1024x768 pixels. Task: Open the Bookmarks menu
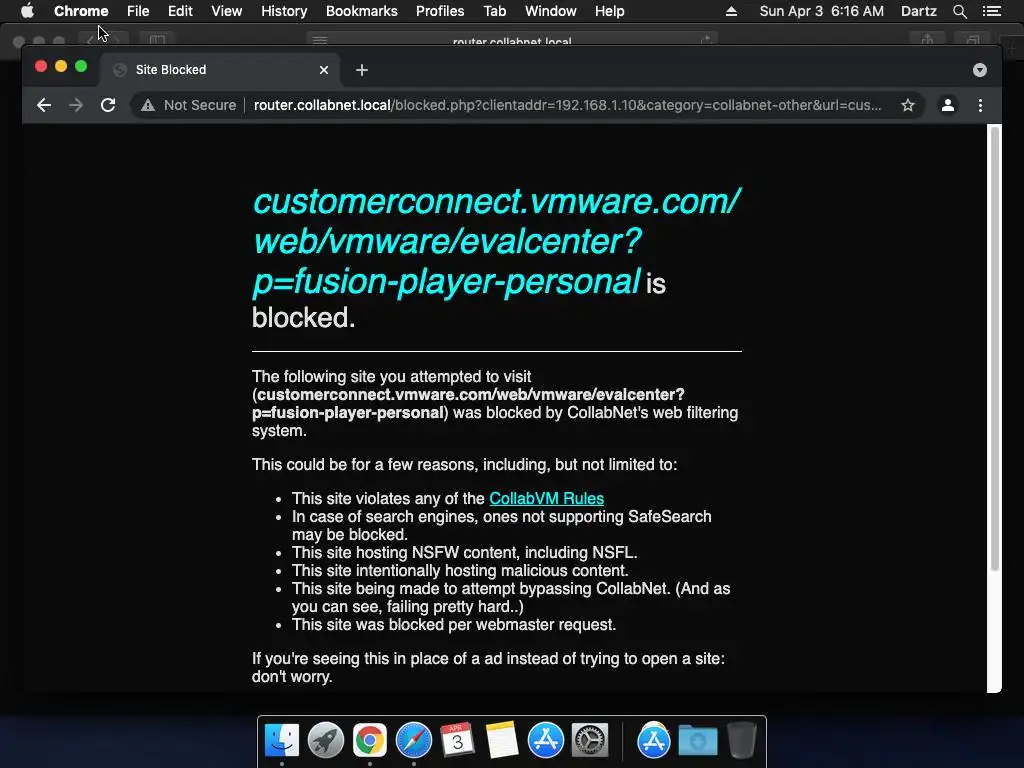coord(362,11)
